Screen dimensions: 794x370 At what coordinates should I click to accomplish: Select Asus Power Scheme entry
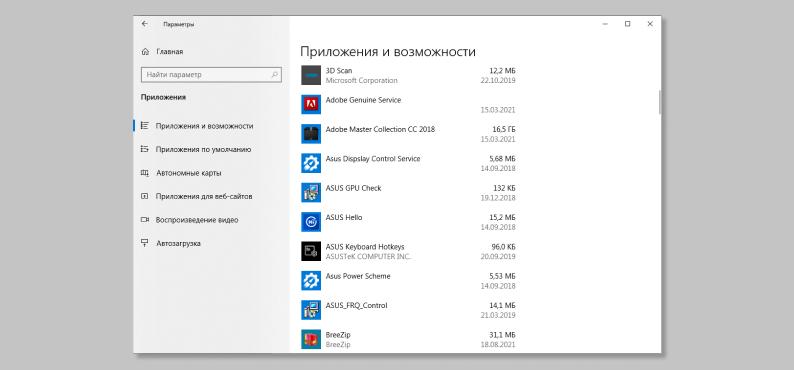tap(358, 276)
